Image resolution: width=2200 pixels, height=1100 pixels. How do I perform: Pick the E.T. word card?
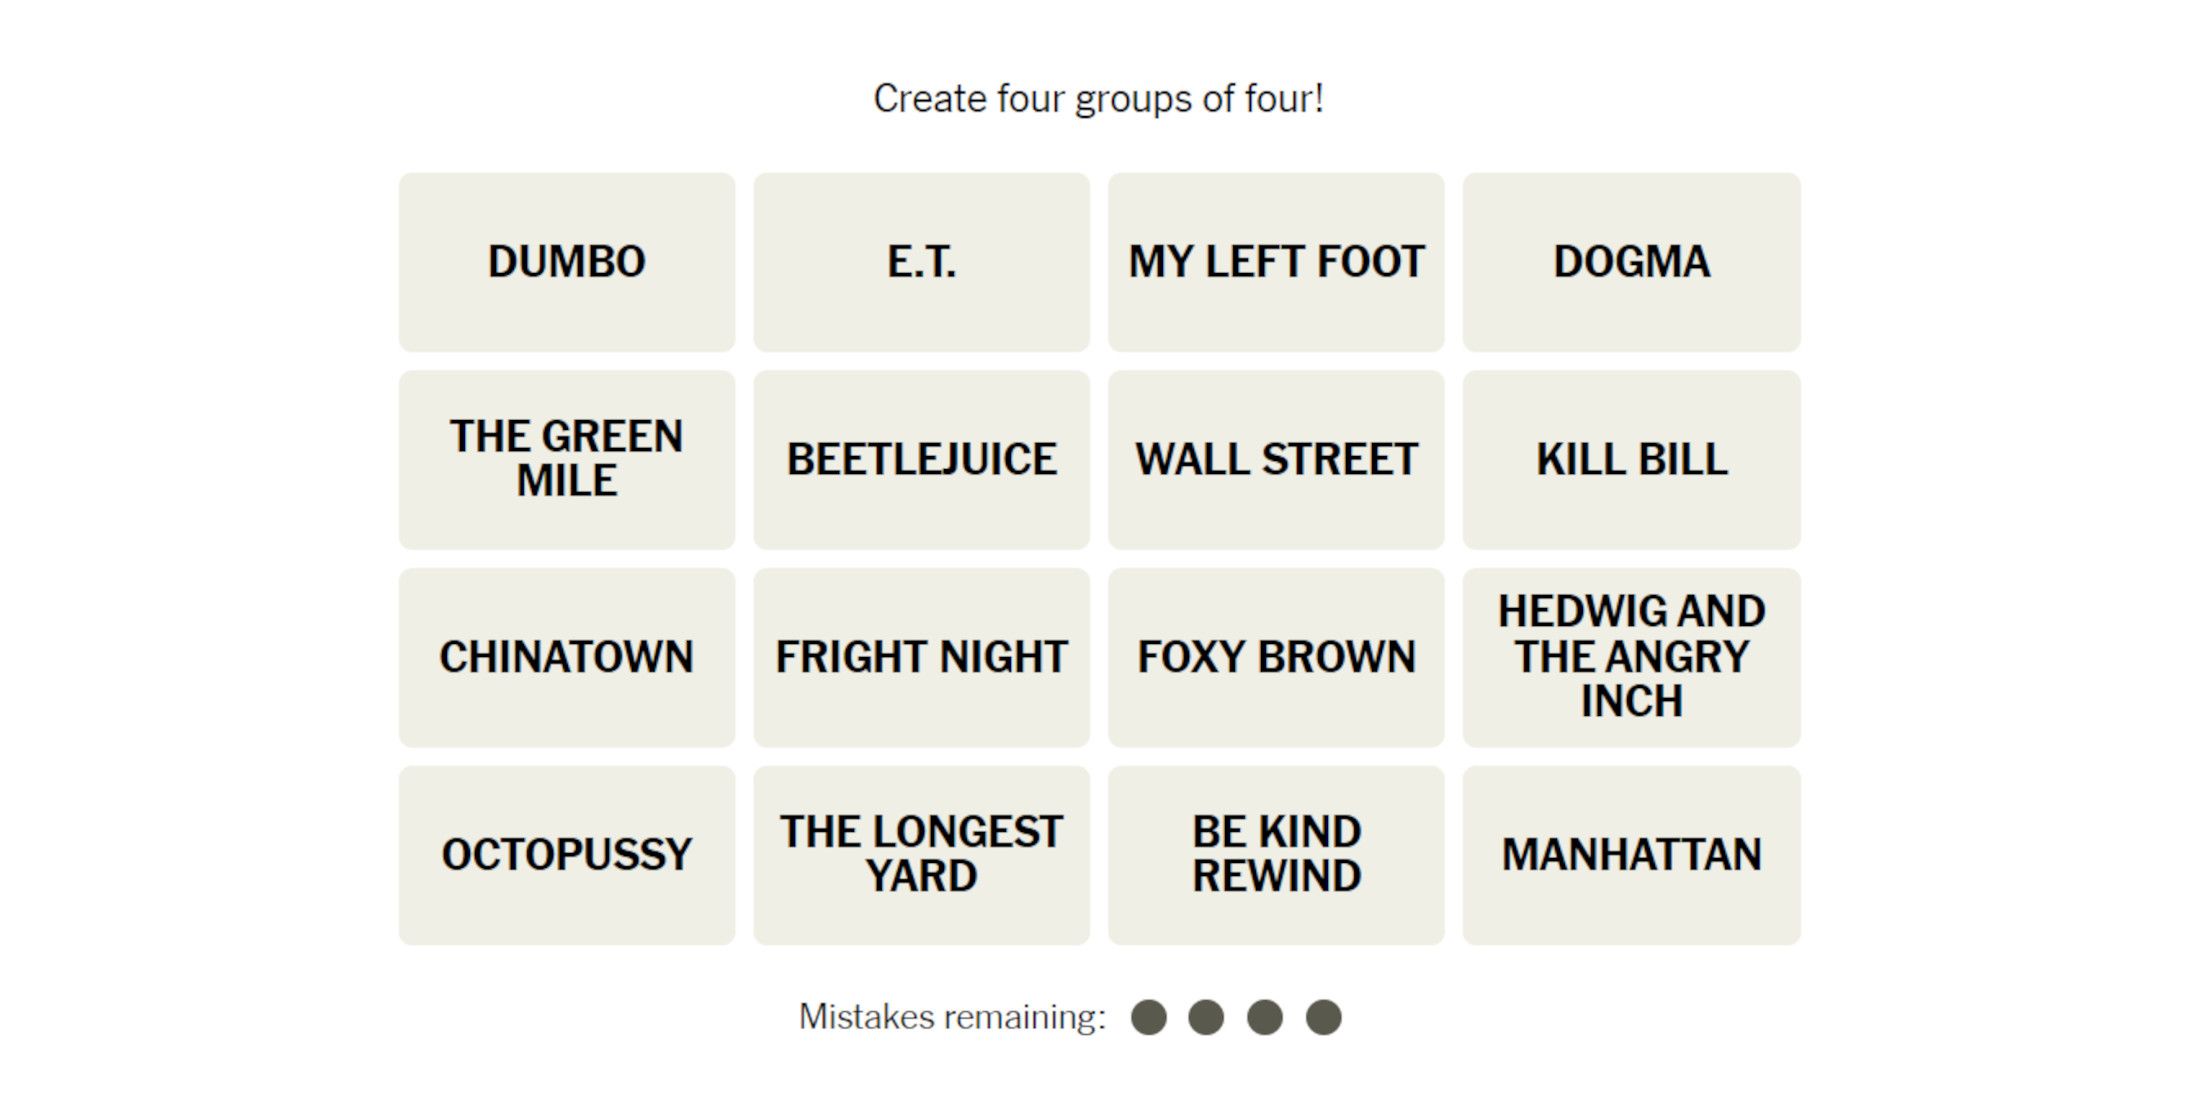[921, 262]
